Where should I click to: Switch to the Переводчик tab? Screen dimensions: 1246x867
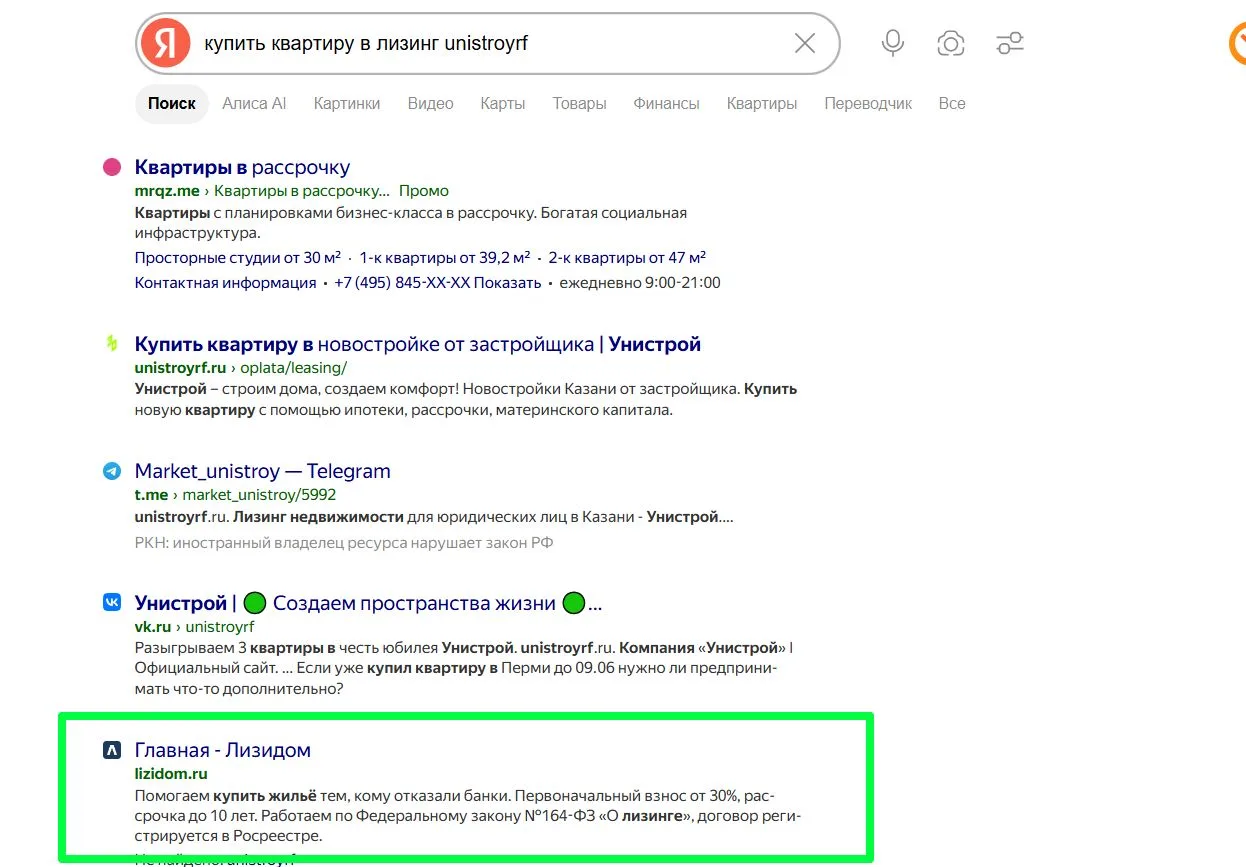tap(868, 103)
